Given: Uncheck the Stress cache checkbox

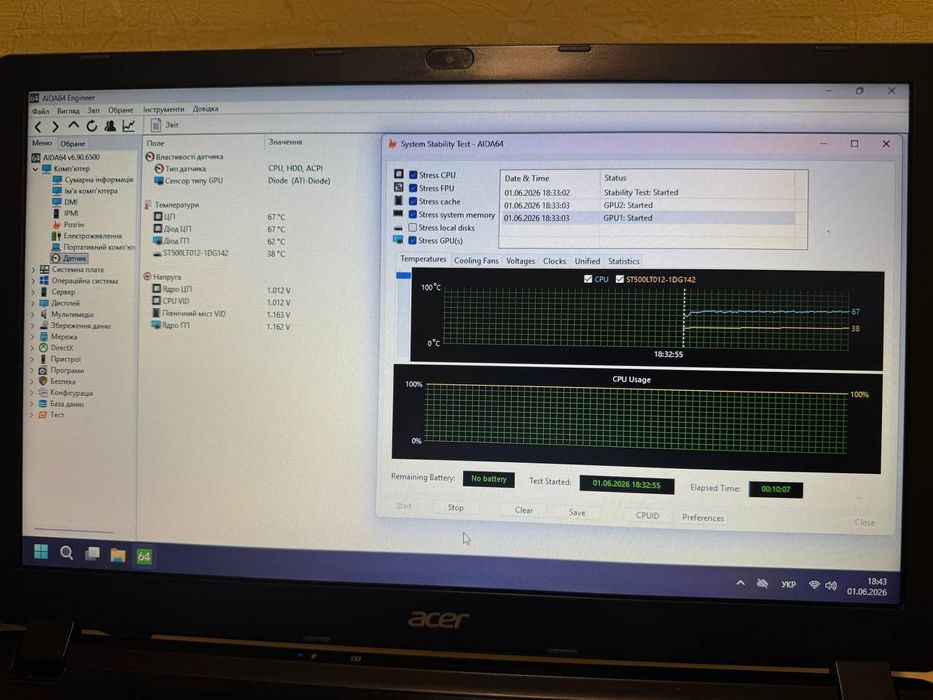Looking at the screenshot, I should point(413,201).
